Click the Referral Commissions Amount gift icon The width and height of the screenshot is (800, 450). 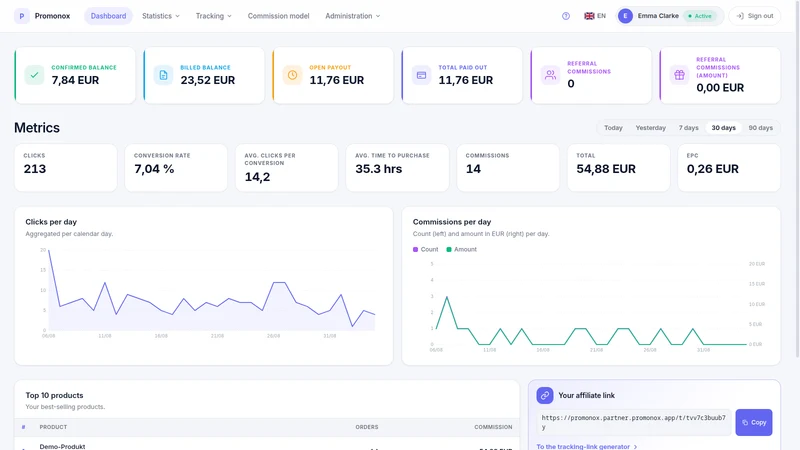680,75
